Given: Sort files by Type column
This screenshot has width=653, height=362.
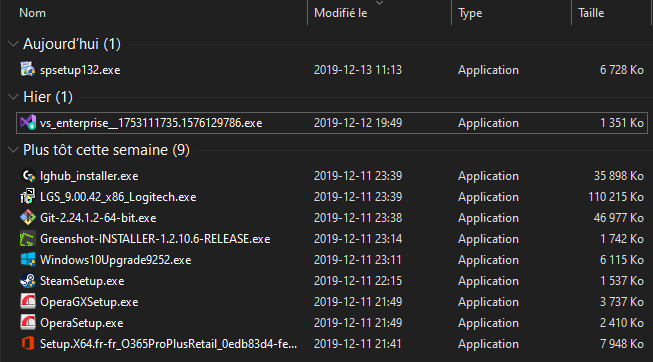Looking at the screenshot, I should 470,13.
